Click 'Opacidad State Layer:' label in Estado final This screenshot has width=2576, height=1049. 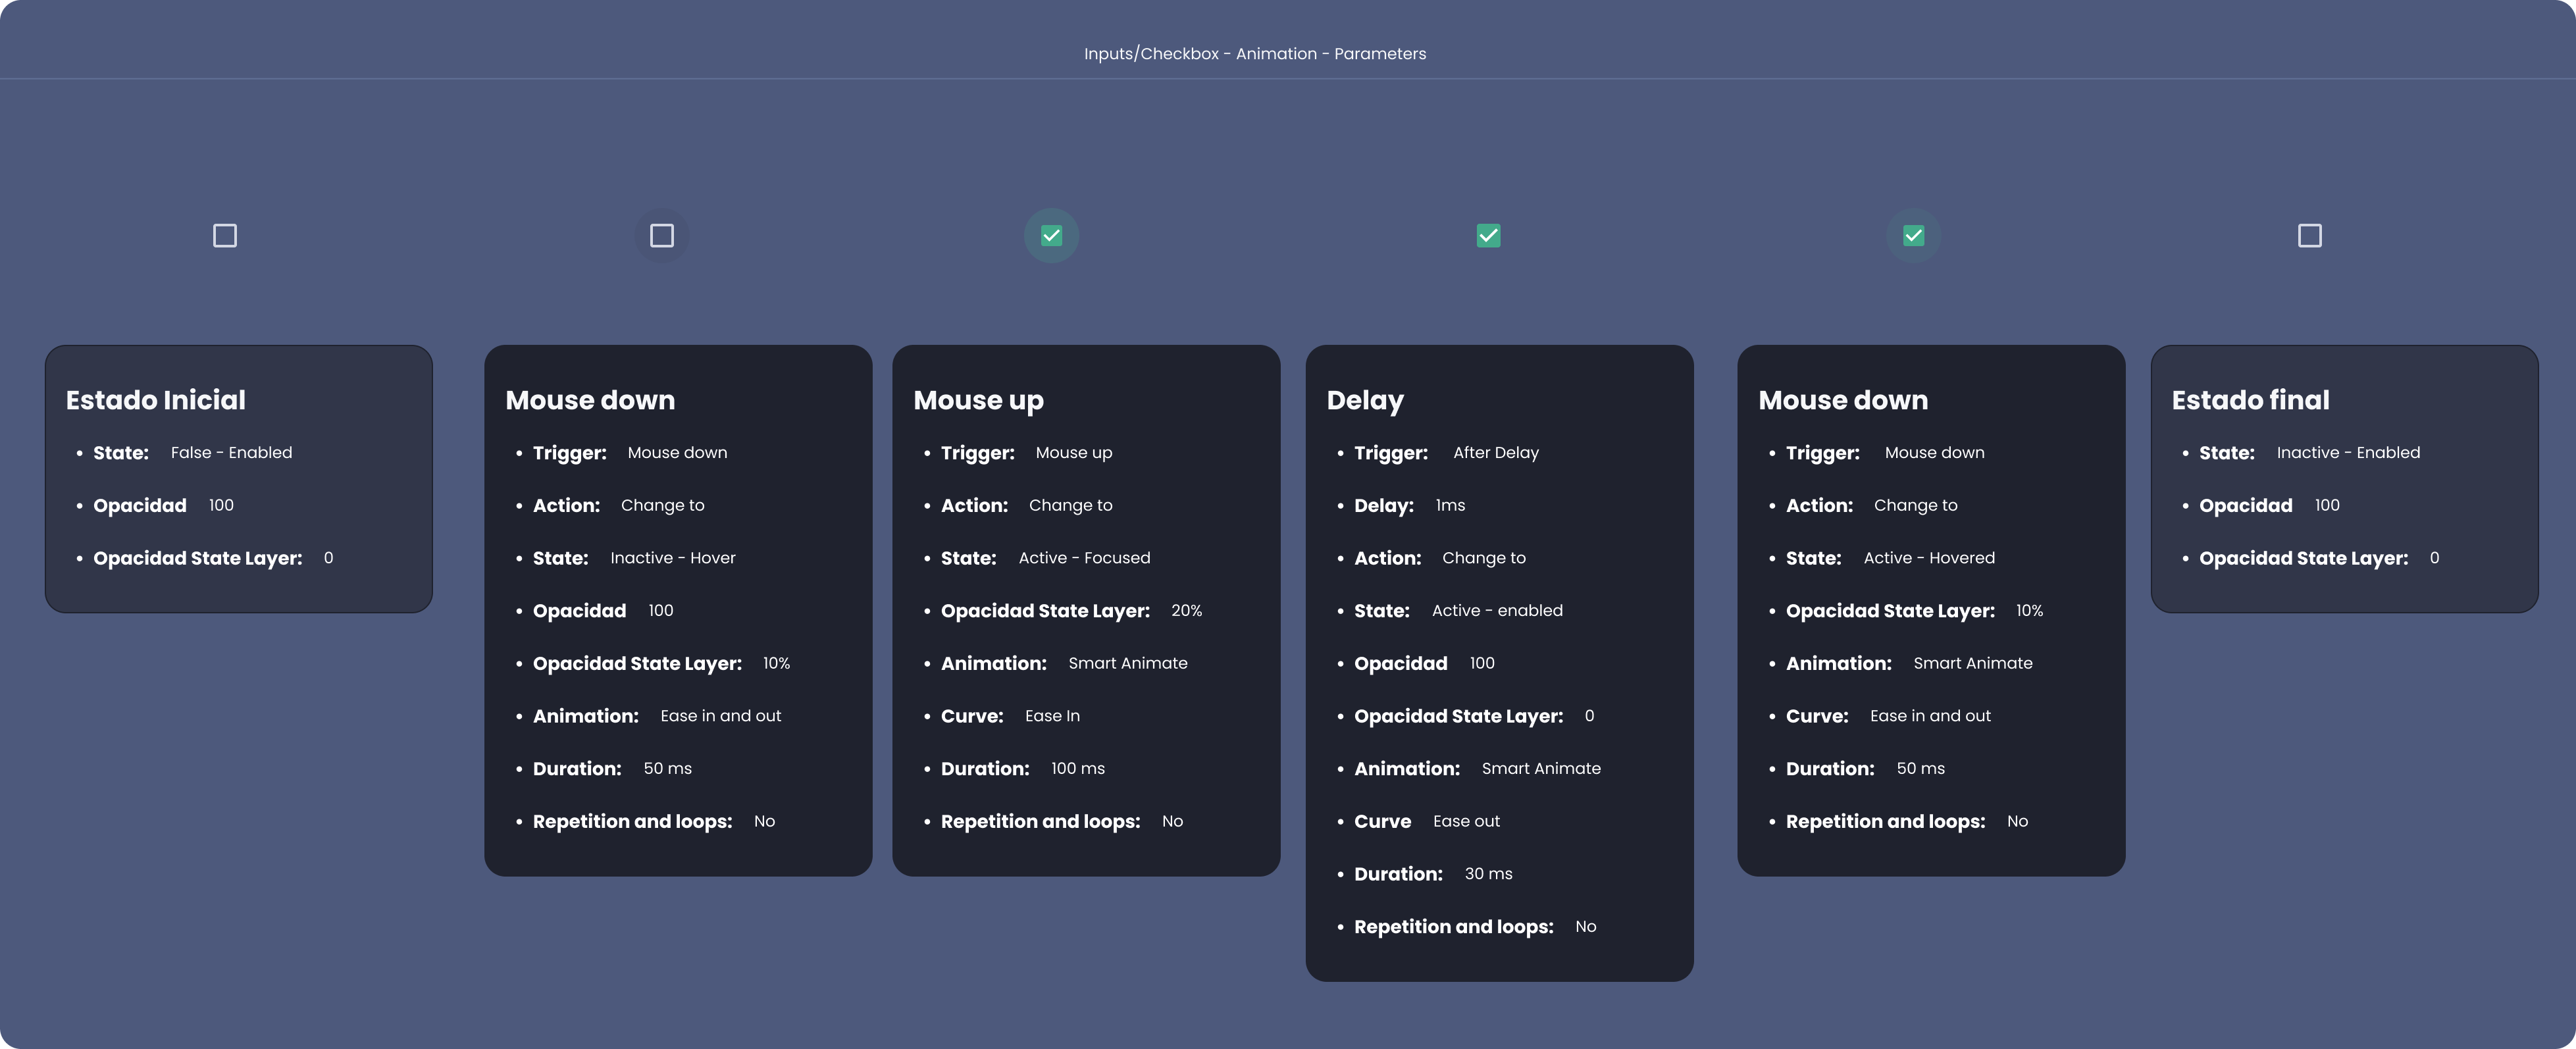(2303, 559)
